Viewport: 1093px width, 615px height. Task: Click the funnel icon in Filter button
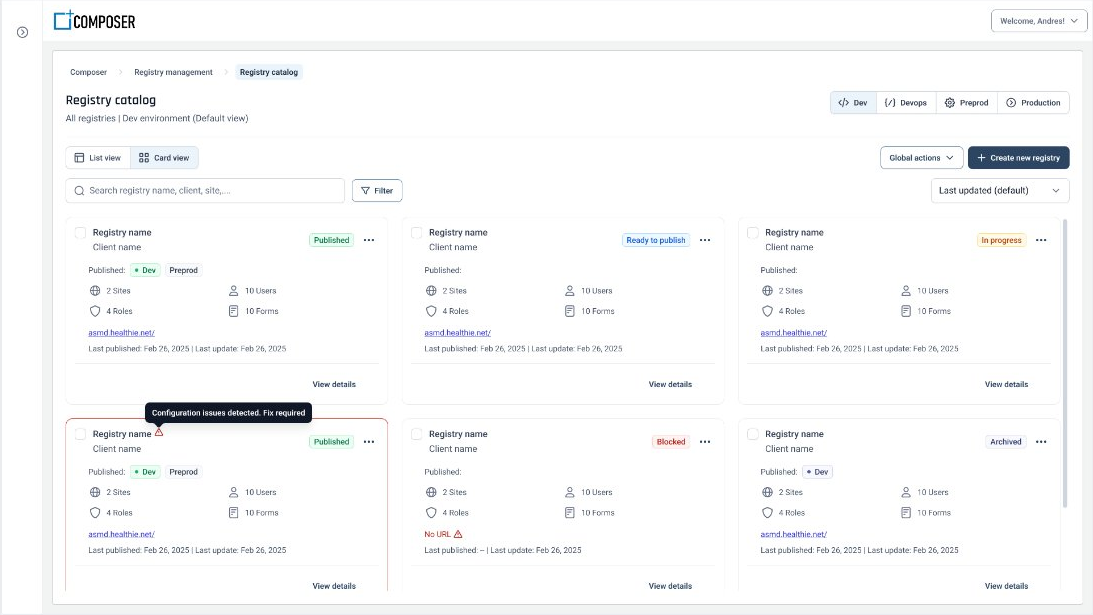[x=365, y=190]
